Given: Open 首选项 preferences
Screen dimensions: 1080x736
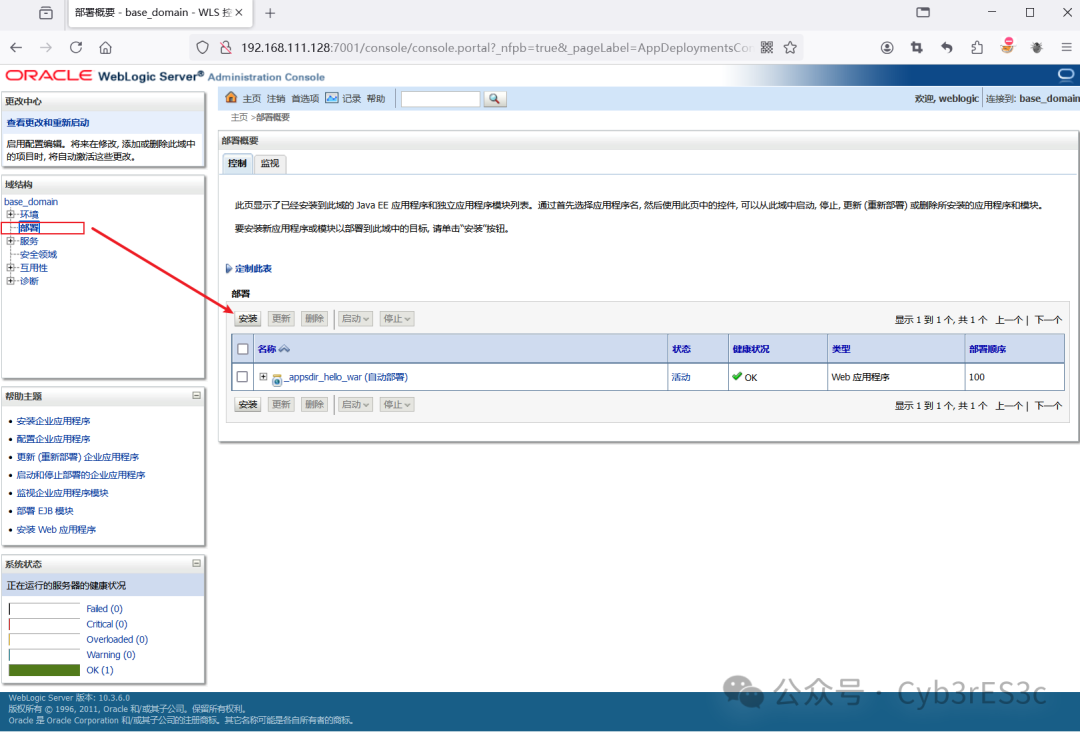Looking at the screenshot, I should [x=305, y=98].
